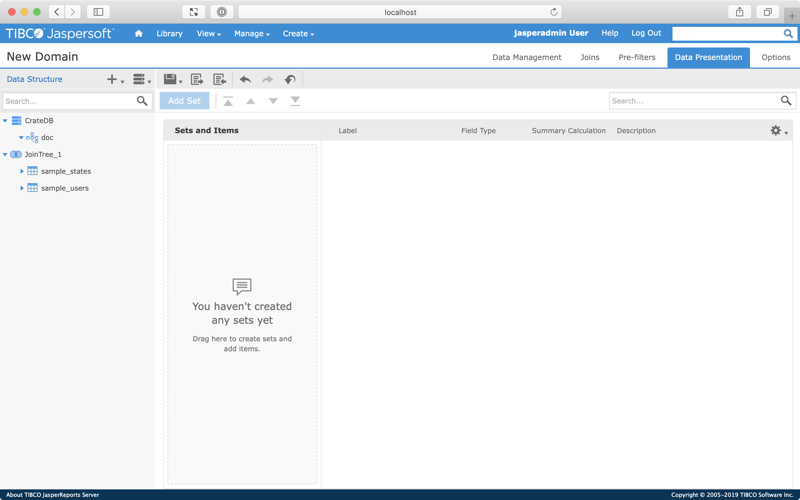The width and height of the screenshot is (800, 500).
Task: Click the Undo All revert icon
Action: point(290,79)
